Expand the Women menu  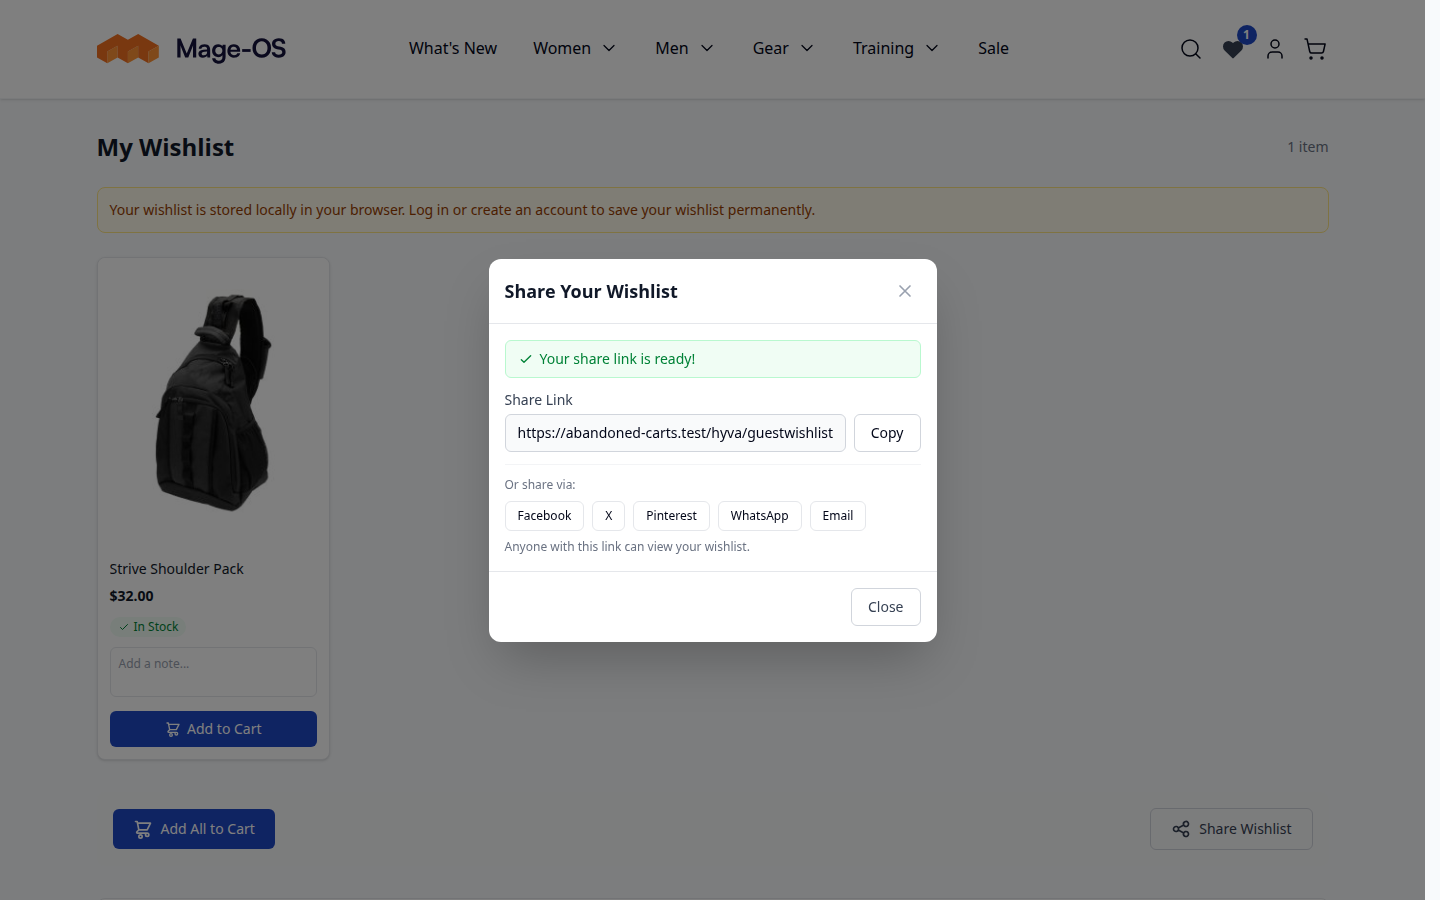point(574,48)
